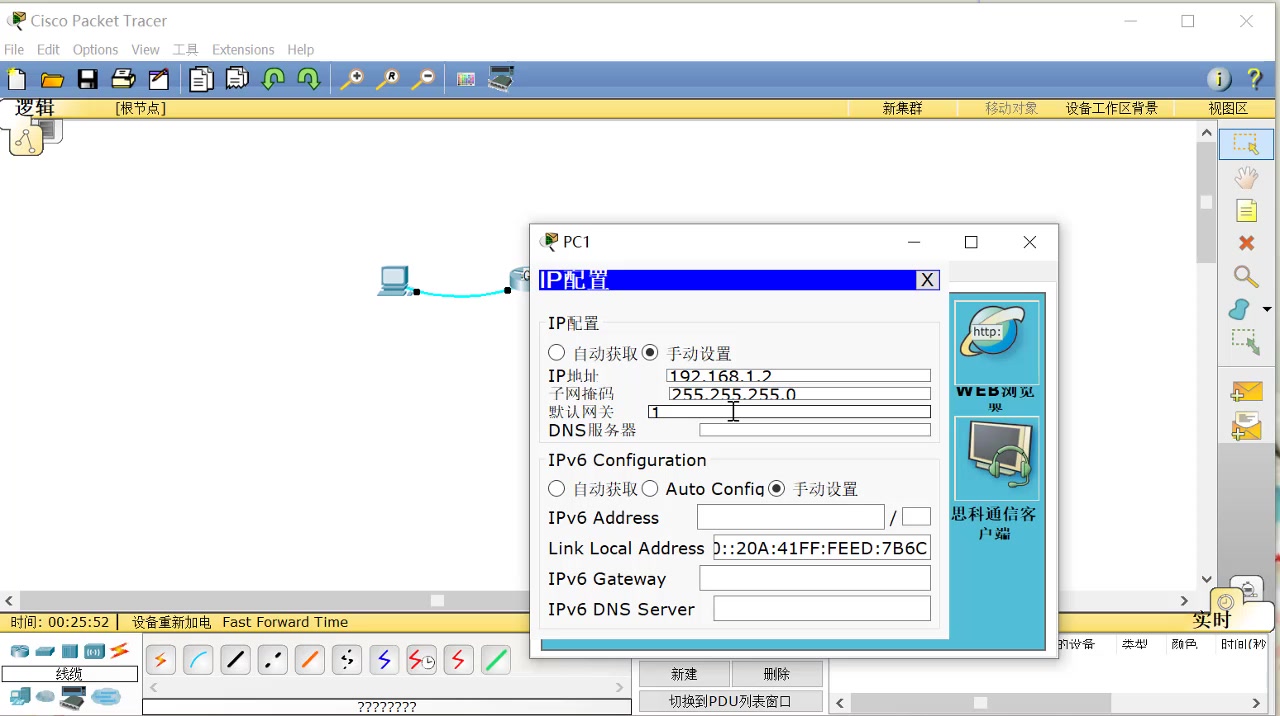Screen dimensions: 1280x716
Task: Select the Connections lightning category
Action: [x=120, y=651]
